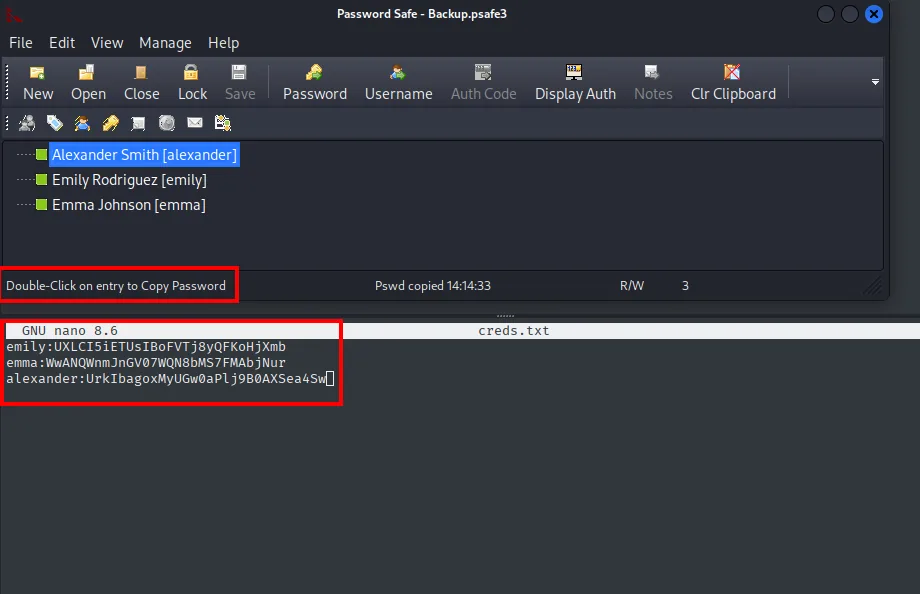This screenshot has width=920, height=594.
Task: Select the Alexander Smith [alexander] entry
Action: pos(144,155)
